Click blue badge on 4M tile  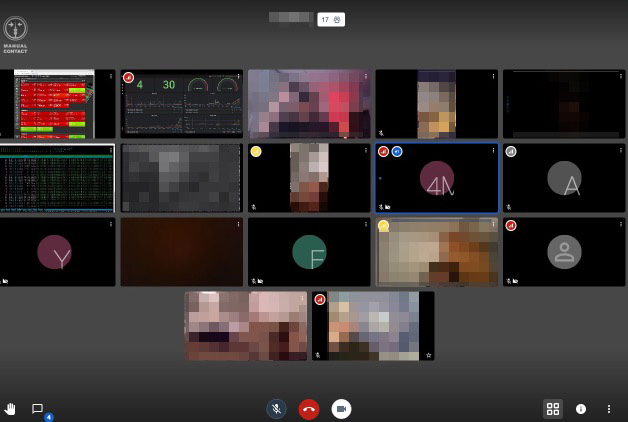[x=397, y=151]
